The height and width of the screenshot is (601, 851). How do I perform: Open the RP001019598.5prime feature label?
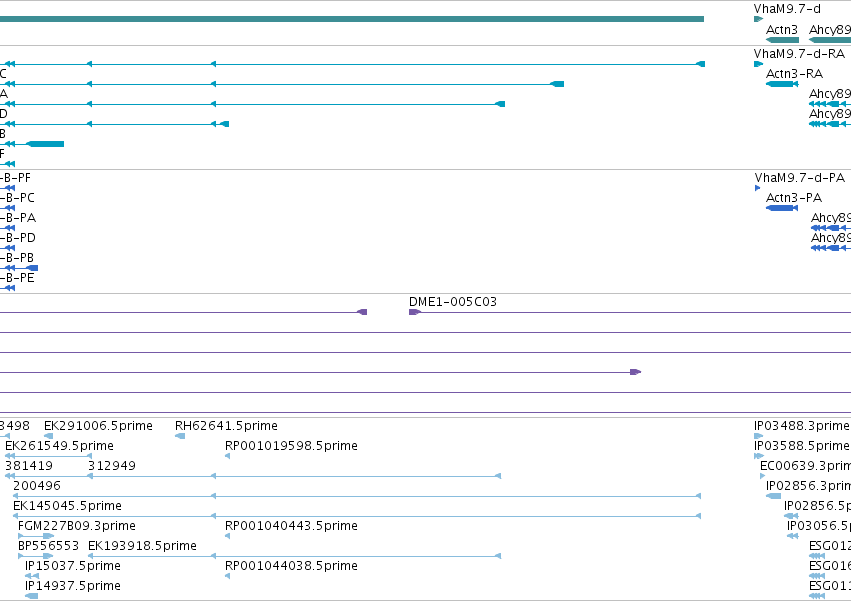coord(291,446)
